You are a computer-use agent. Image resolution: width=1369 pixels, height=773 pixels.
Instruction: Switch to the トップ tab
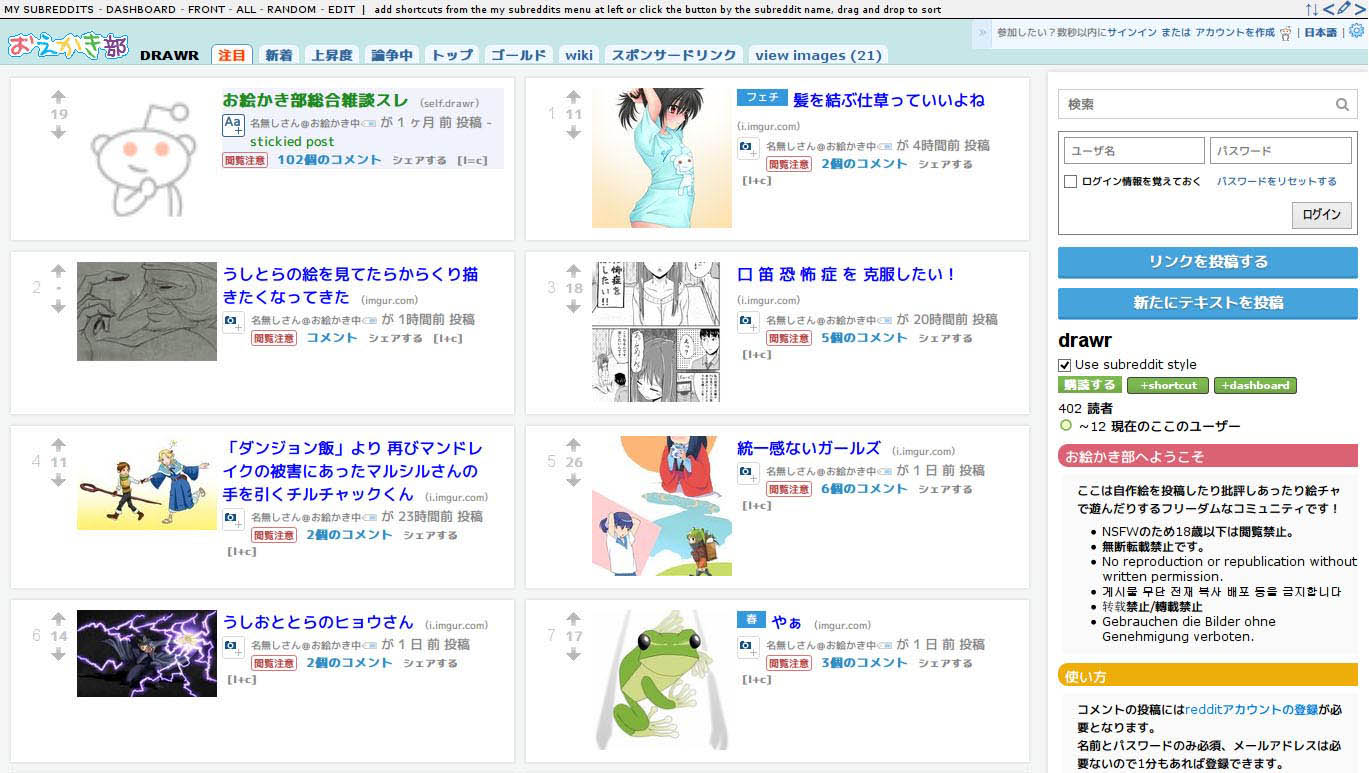point(452,55)
